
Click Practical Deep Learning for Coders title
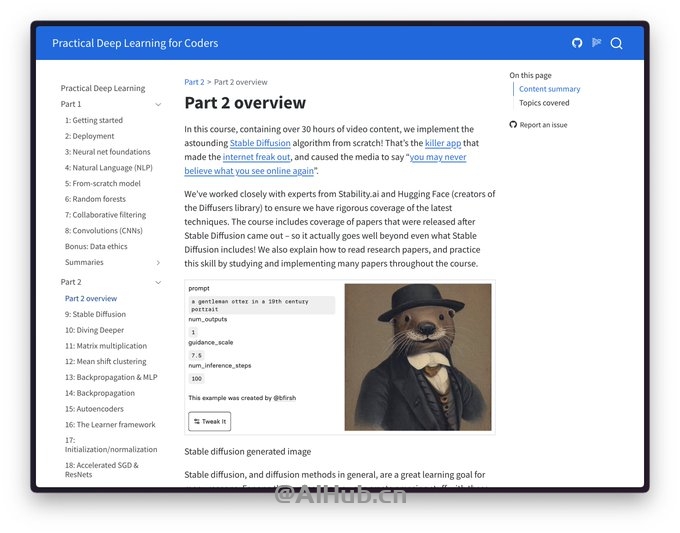click(x=135, y=43)
